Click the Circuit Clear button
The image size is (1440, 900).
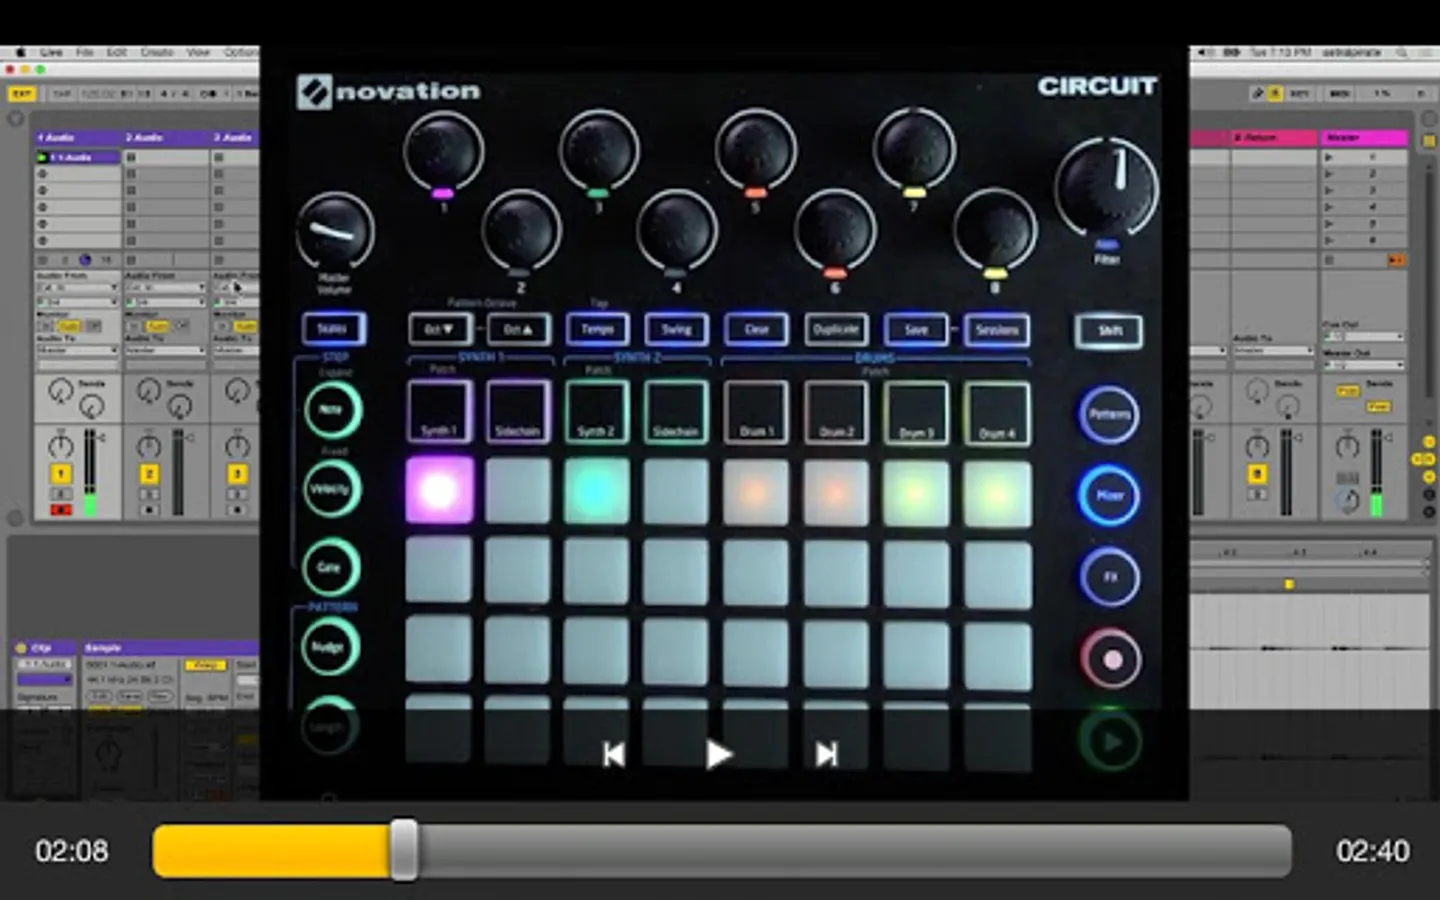tap(756, 329)
